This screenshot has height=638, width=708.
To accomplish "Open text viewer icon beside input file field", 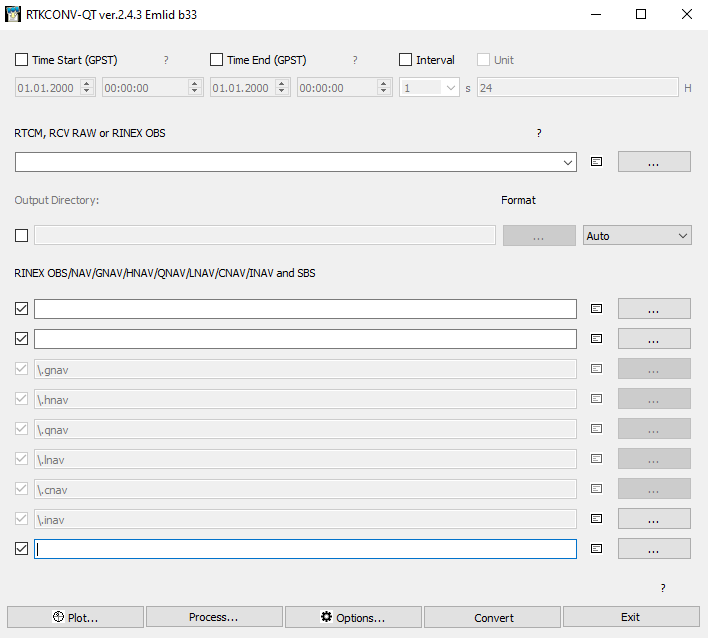I will [x=596, y=162].
